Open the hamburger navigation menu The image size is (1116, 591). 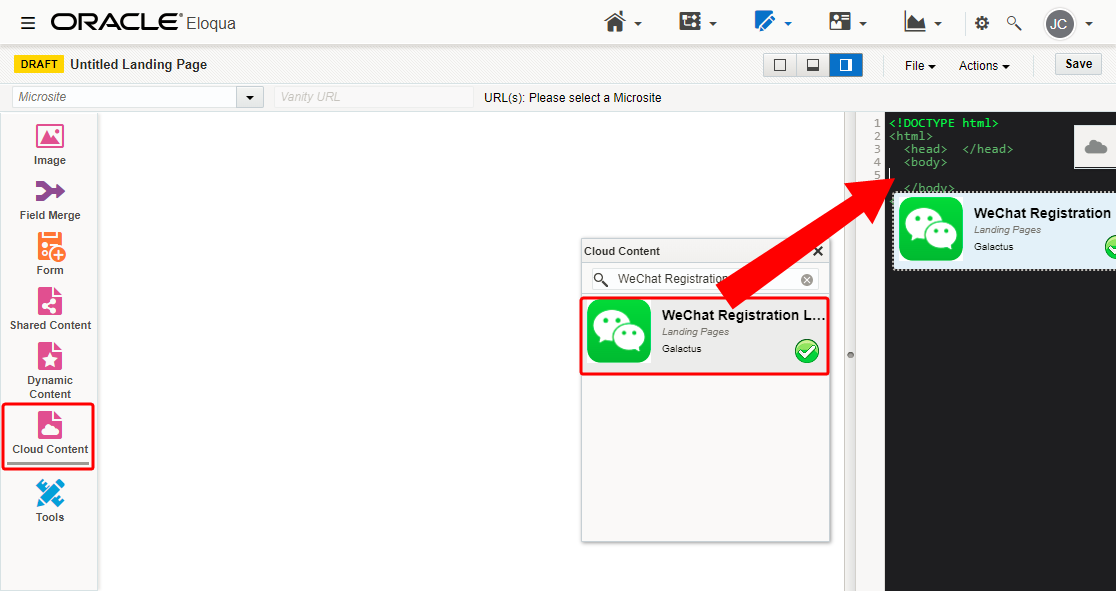(x=28, y=23)
